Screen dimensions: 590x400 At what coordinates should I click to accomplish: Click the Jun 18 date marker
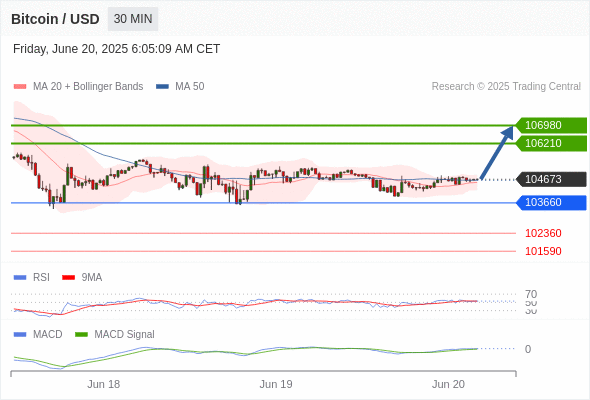[x=103, y=384]
